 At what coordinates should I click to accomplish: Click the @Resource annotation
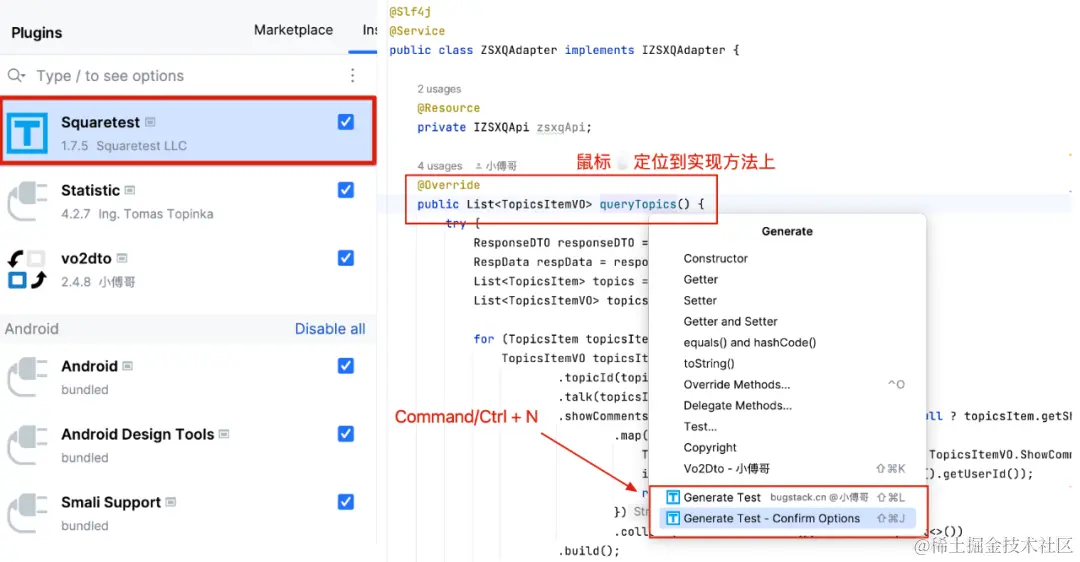click(448, 108)
